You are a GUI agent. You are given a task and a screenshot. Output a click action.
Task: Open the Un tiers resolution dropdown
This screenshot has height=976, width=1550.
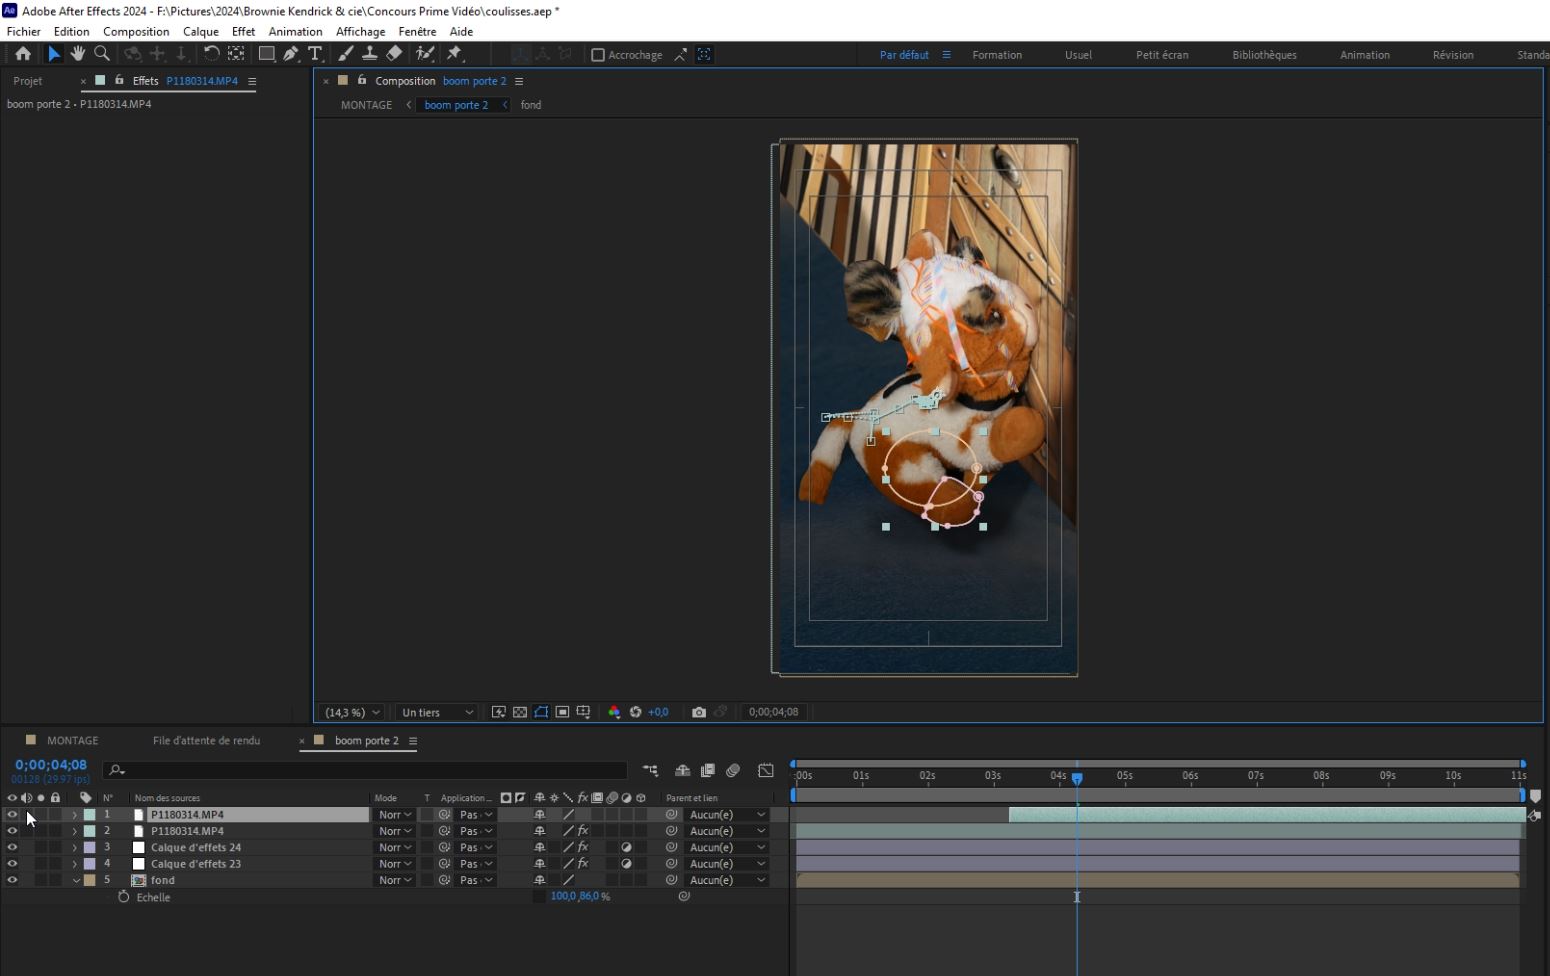(x=437, y=712)
